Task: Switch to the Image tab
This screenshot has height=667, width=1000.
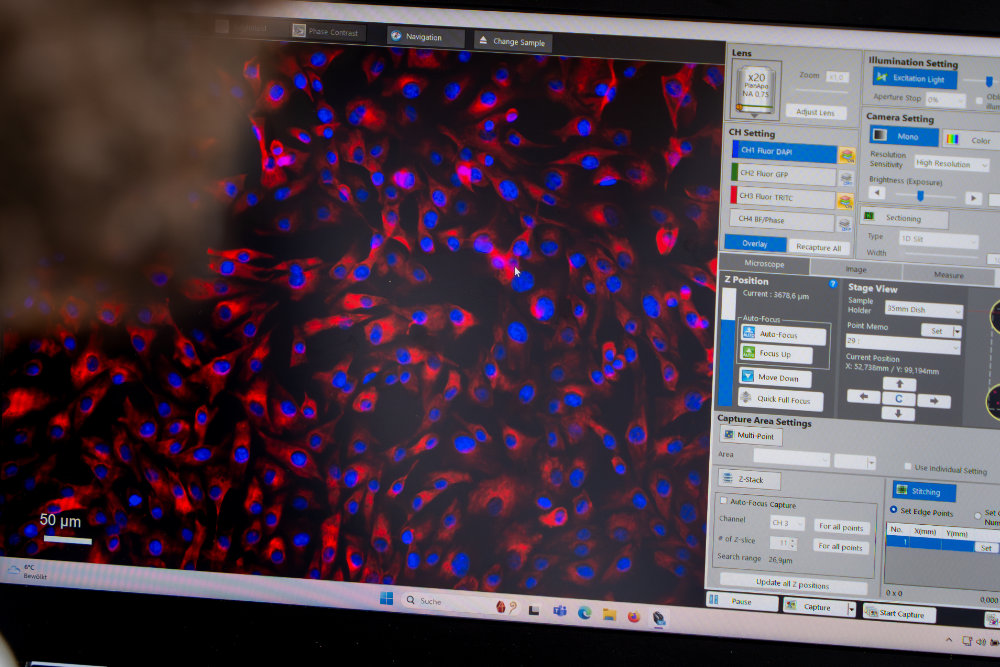Action: click(x=855, y=269)
